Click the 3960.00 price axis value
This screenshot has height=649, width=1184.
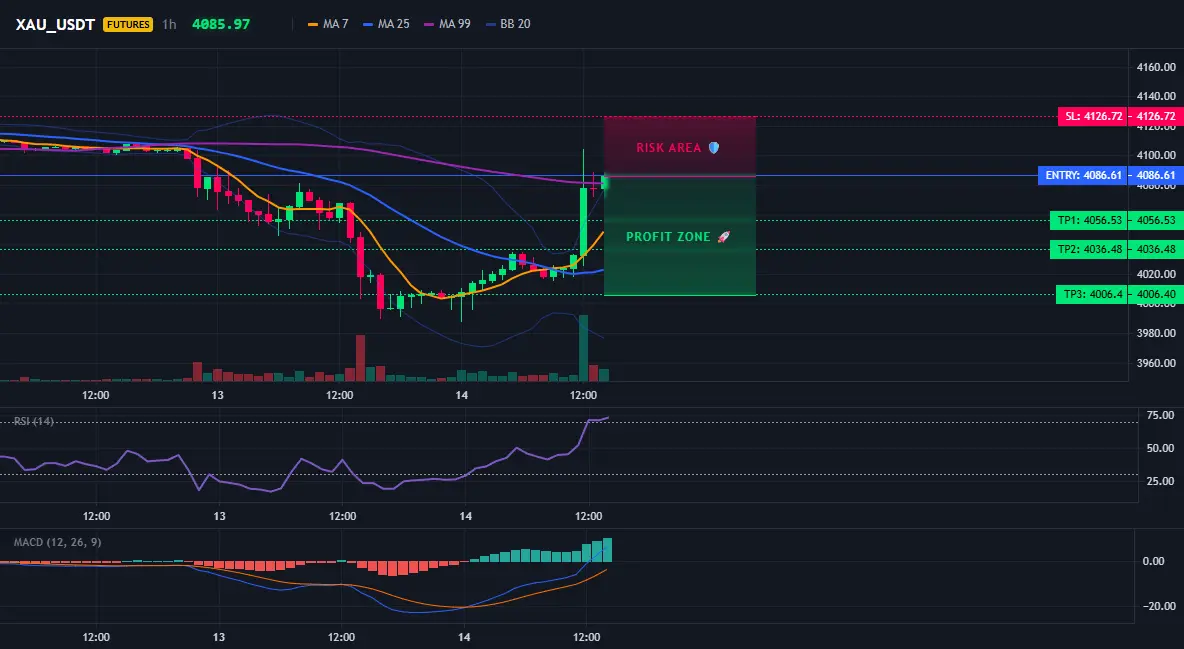coord(1156,363)
